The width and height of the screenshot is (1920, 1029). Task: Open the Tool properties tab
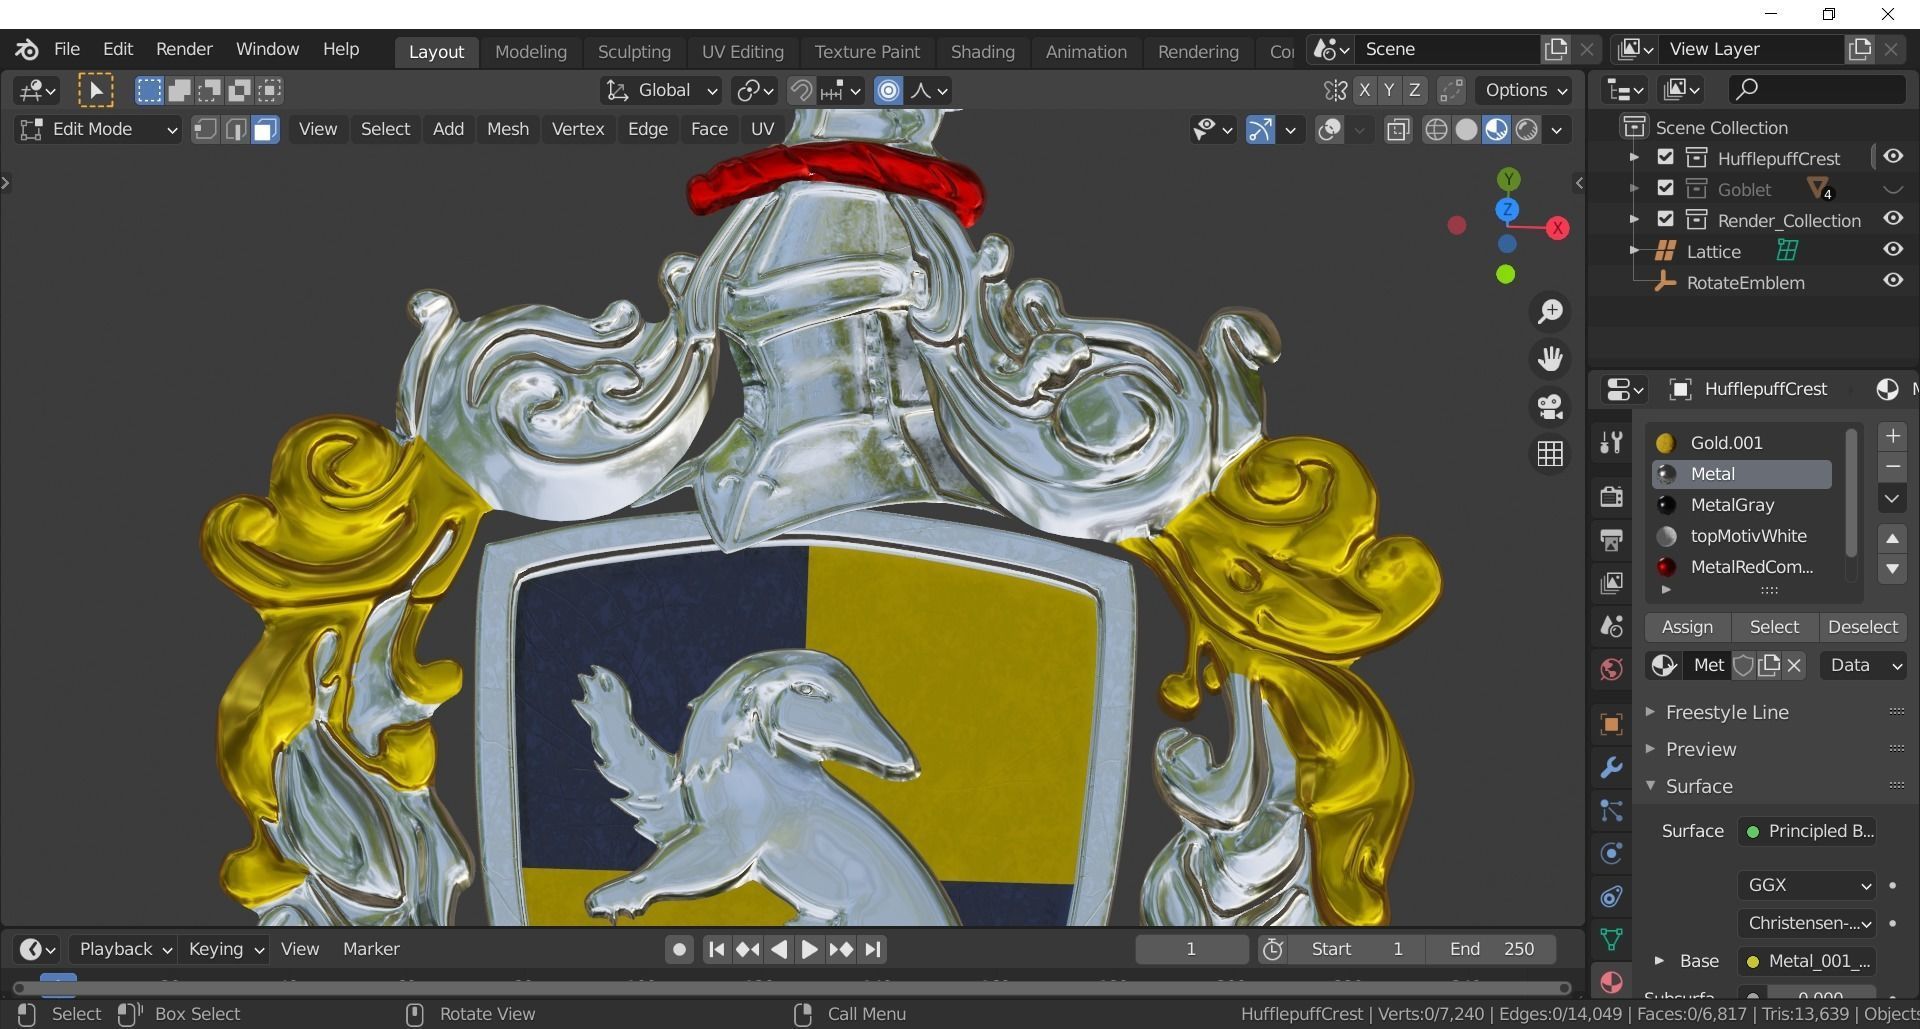[1611, 442]
